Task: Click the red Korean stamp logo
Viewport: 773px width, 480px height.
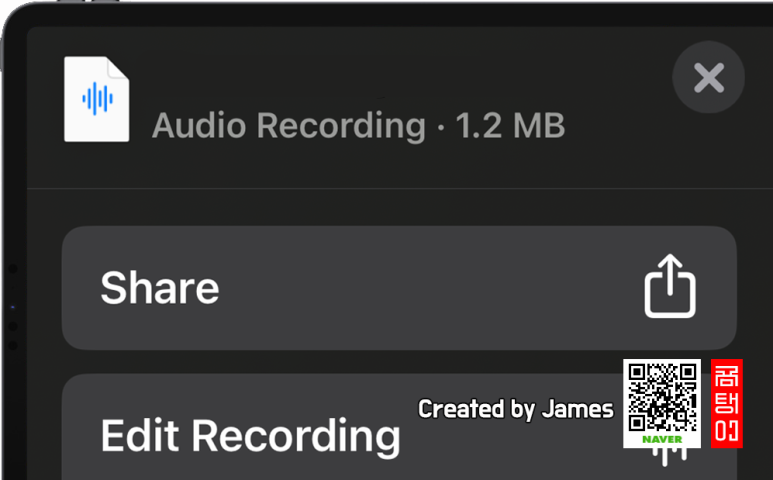Action: click(x=727, y=404)
